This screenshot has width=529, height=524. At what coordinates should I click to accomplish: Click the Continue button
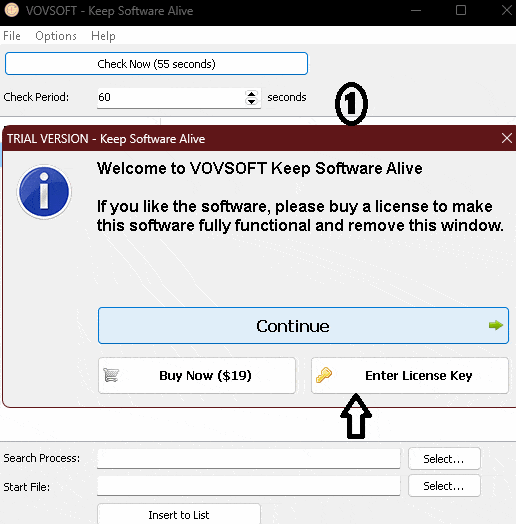click(x=303, y=326)
